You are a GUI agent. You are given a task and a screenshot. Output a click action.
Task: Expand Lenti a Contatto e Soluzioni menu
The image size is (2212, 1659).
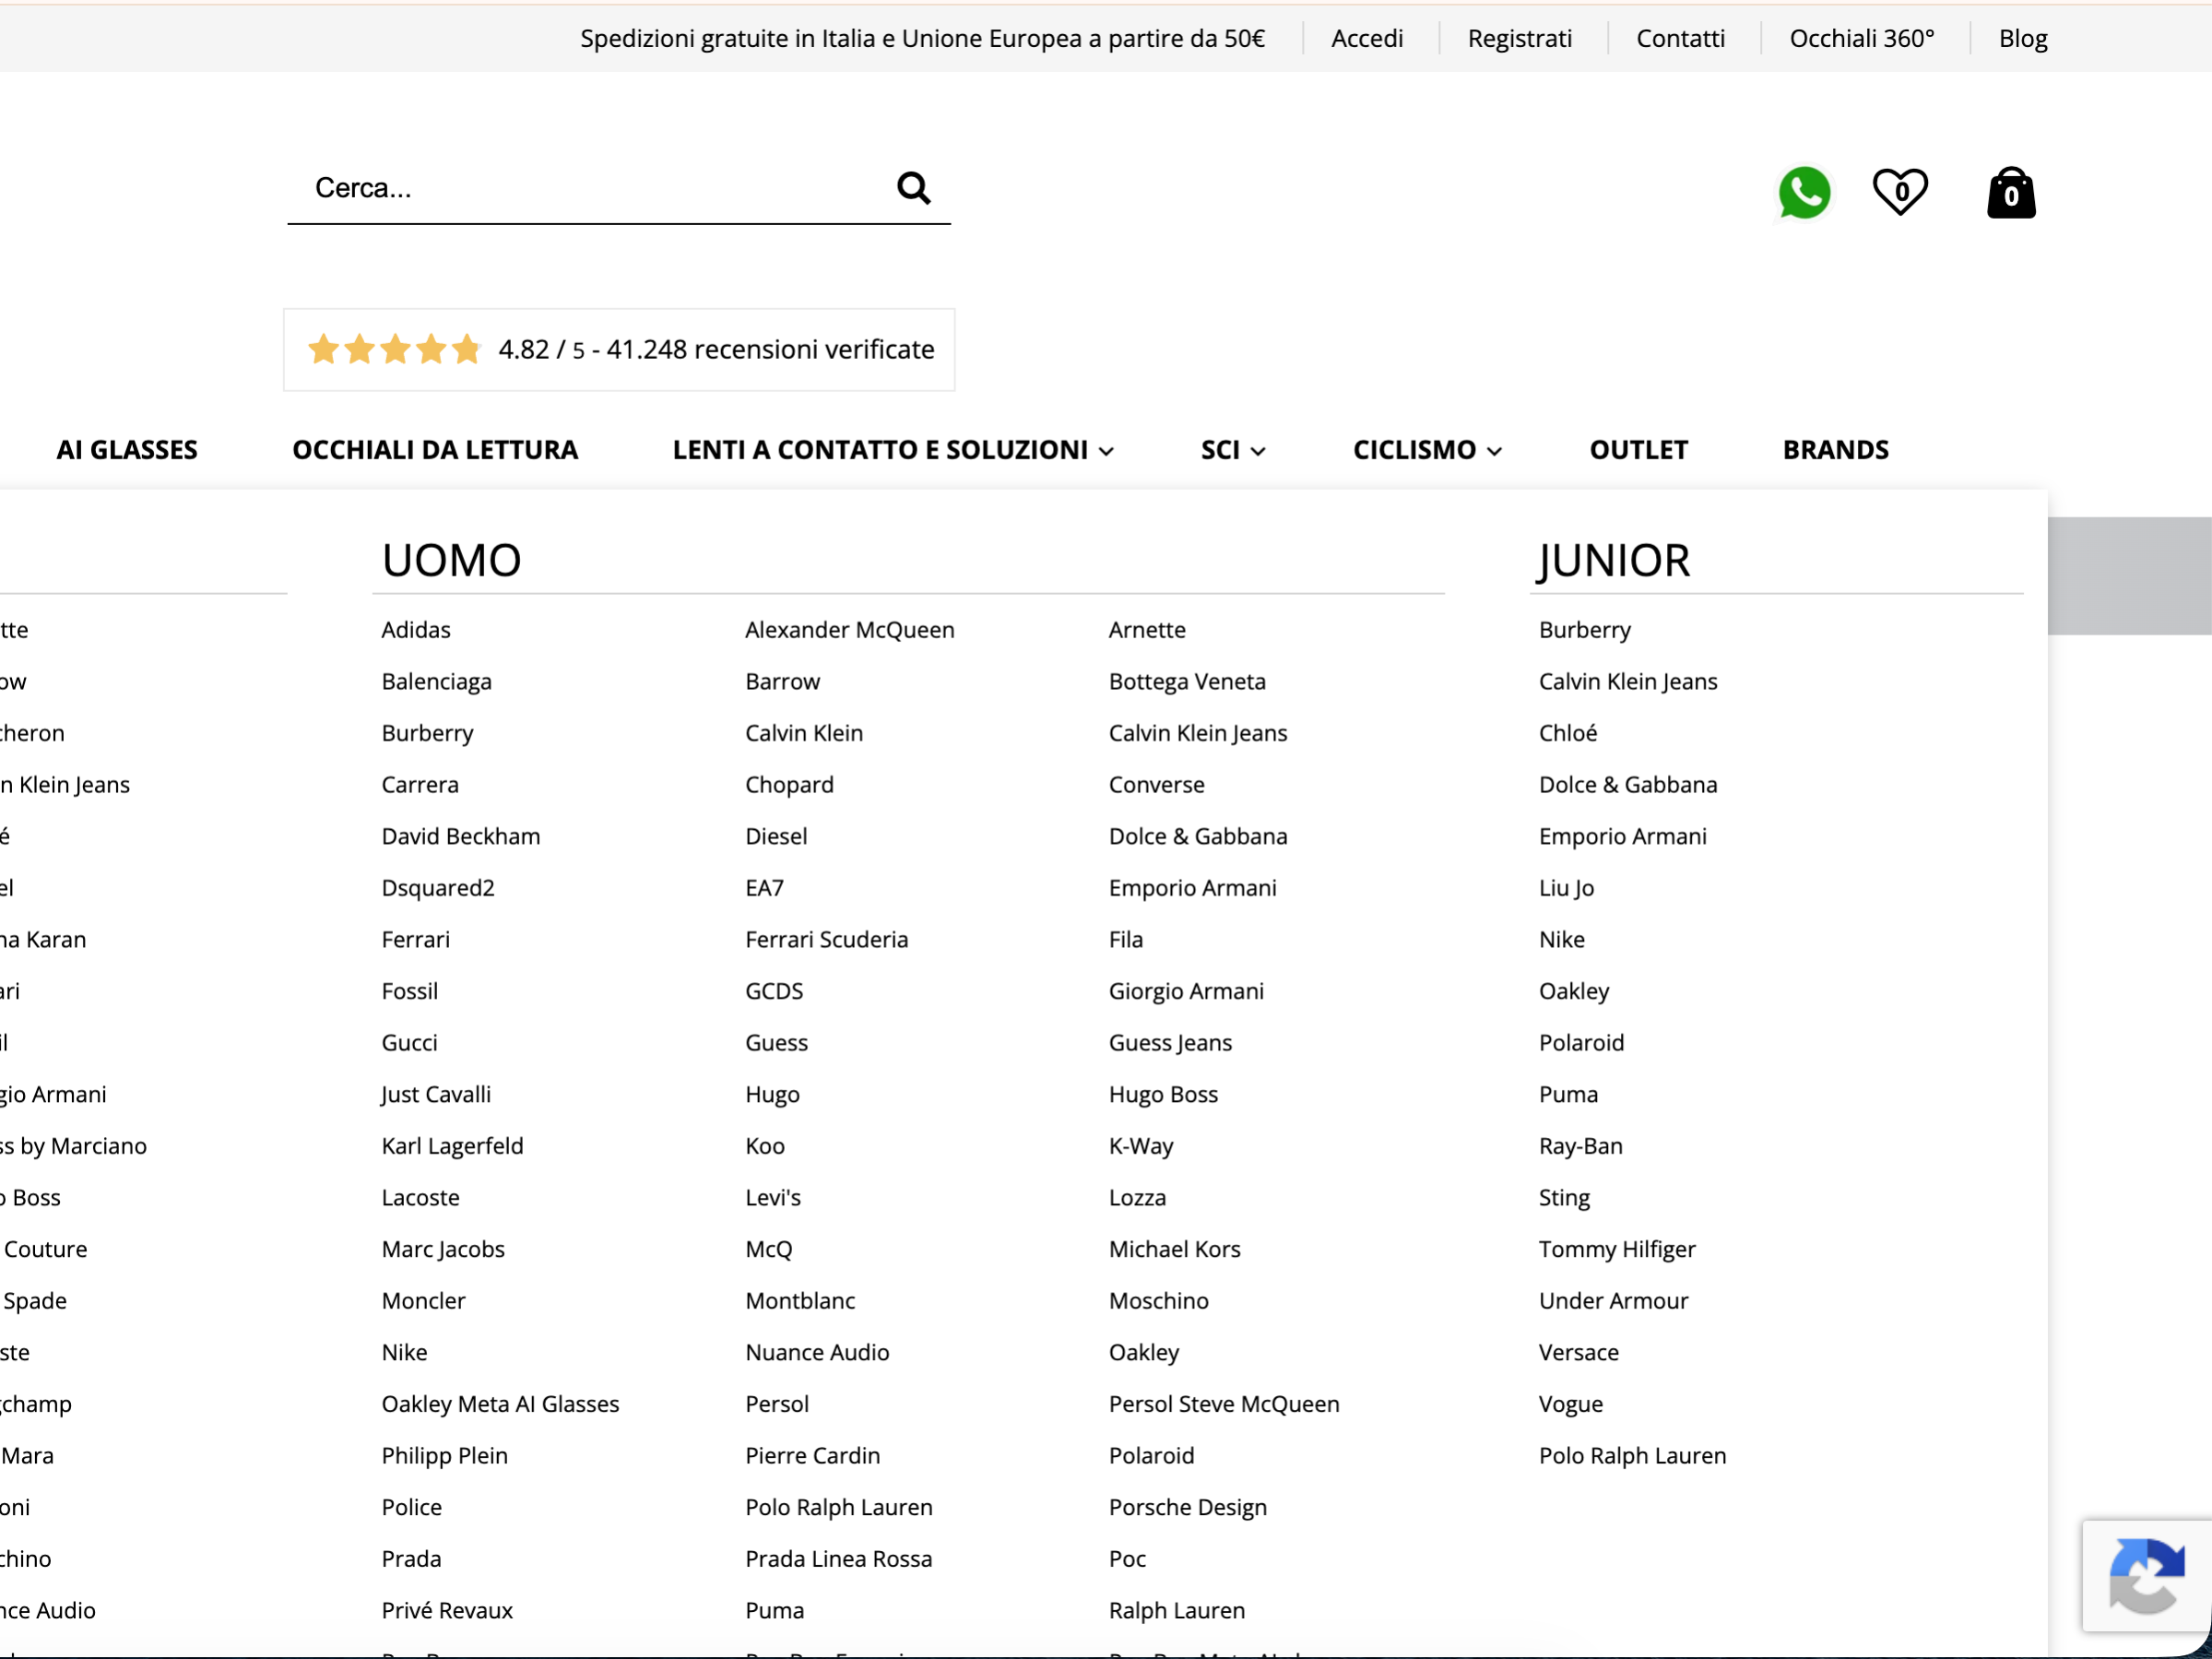pos(893,450)
